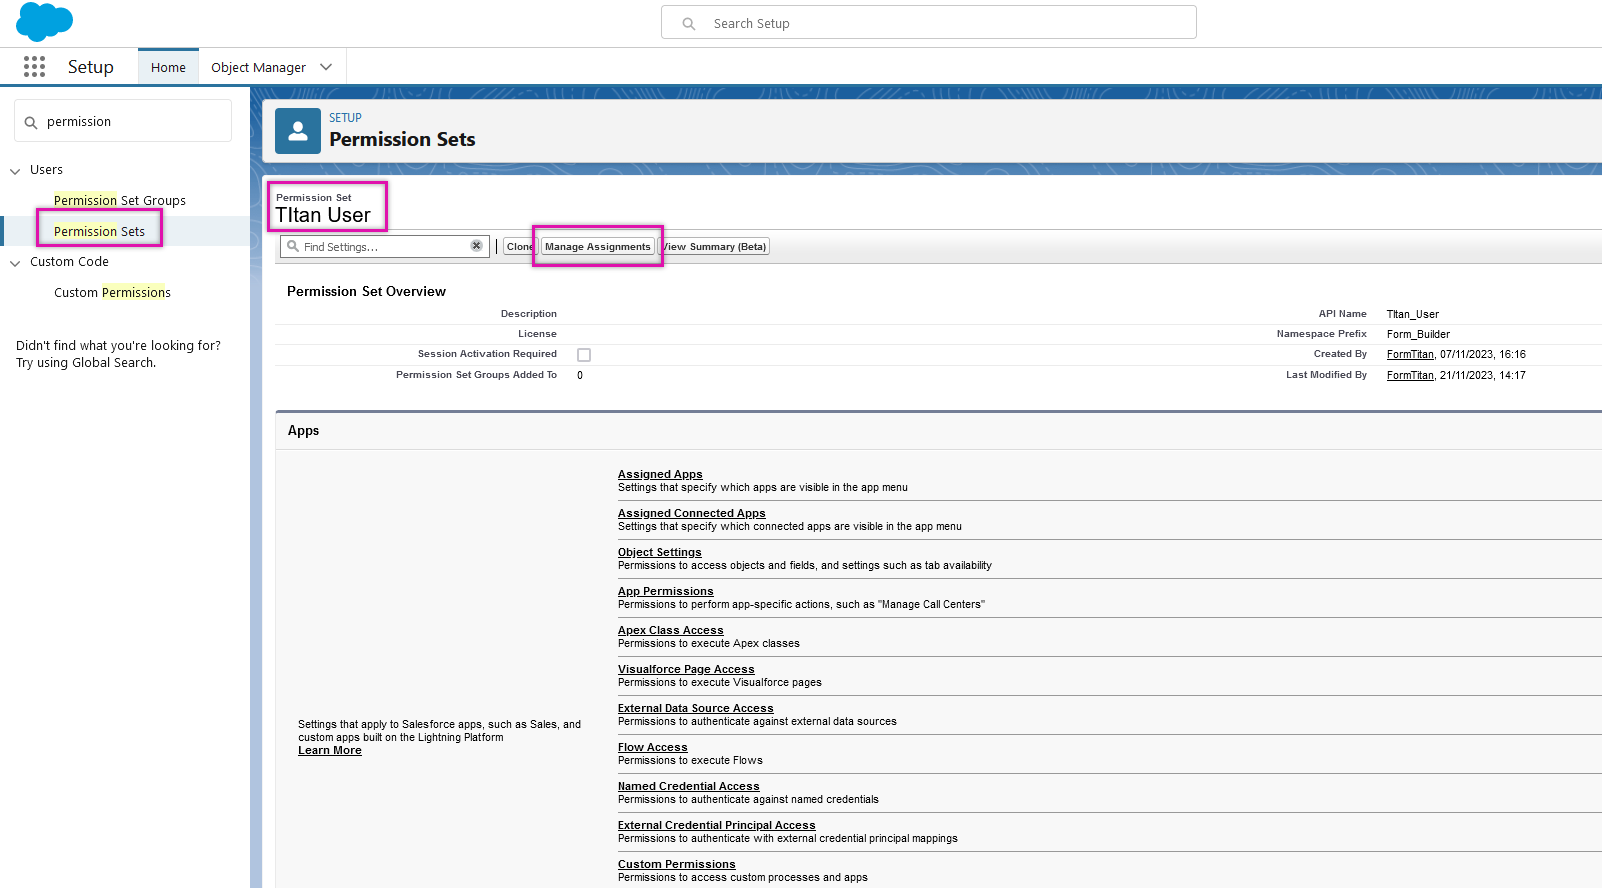This screenshot has height=888, width=1602.
Task: Open the Visualforce Page Access link
Action: pyautogui.click(x=686, y=669)
